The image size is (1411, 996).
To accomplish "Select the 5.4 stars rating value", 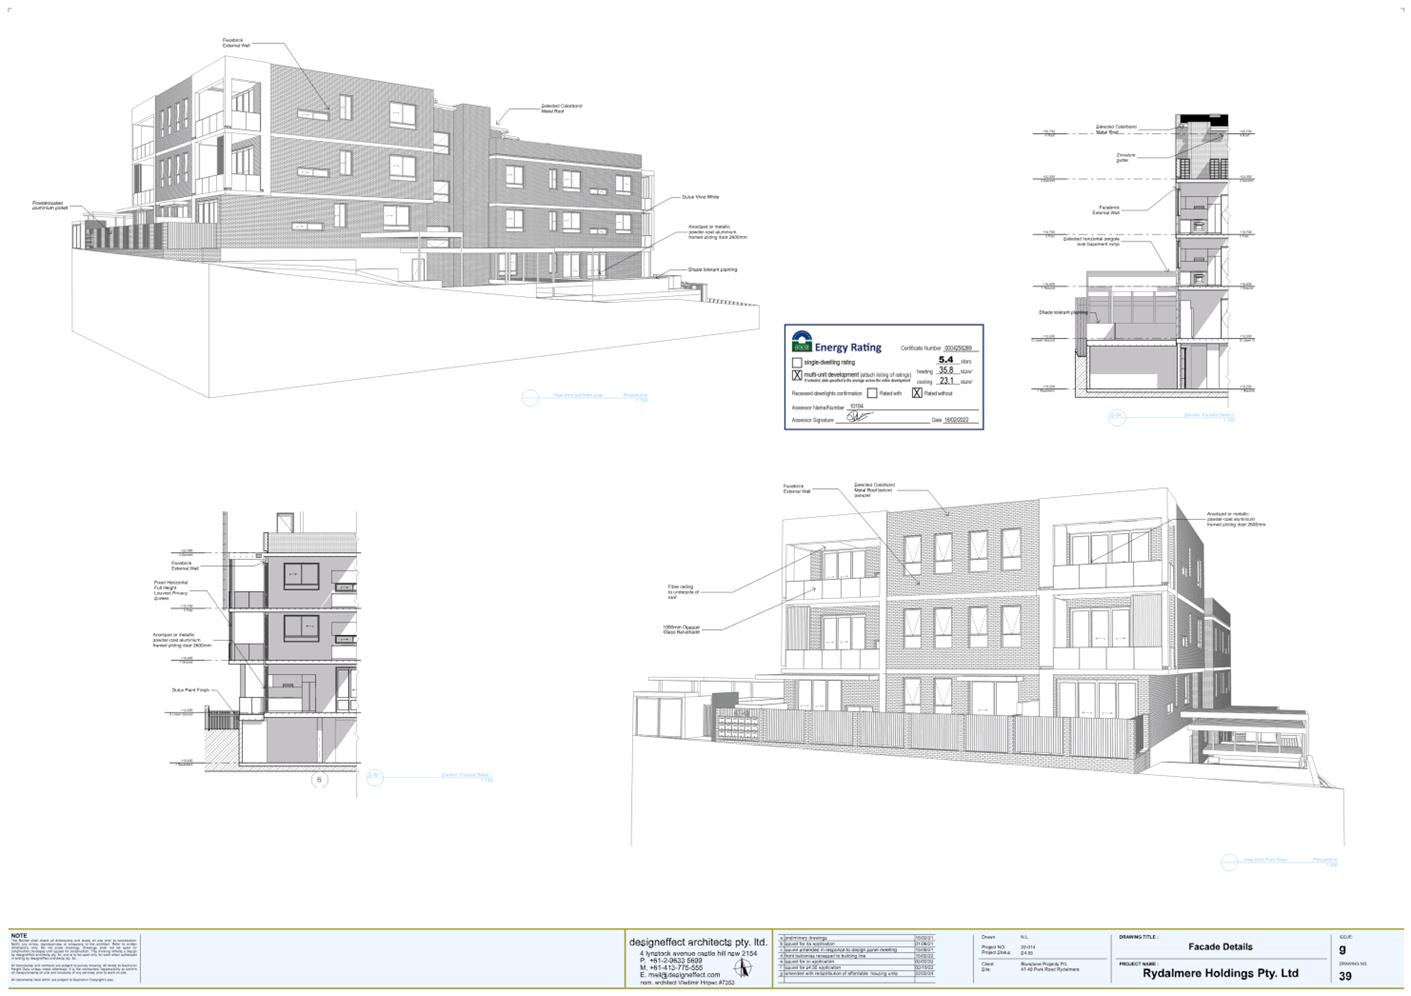I will [x=946, y=359].
